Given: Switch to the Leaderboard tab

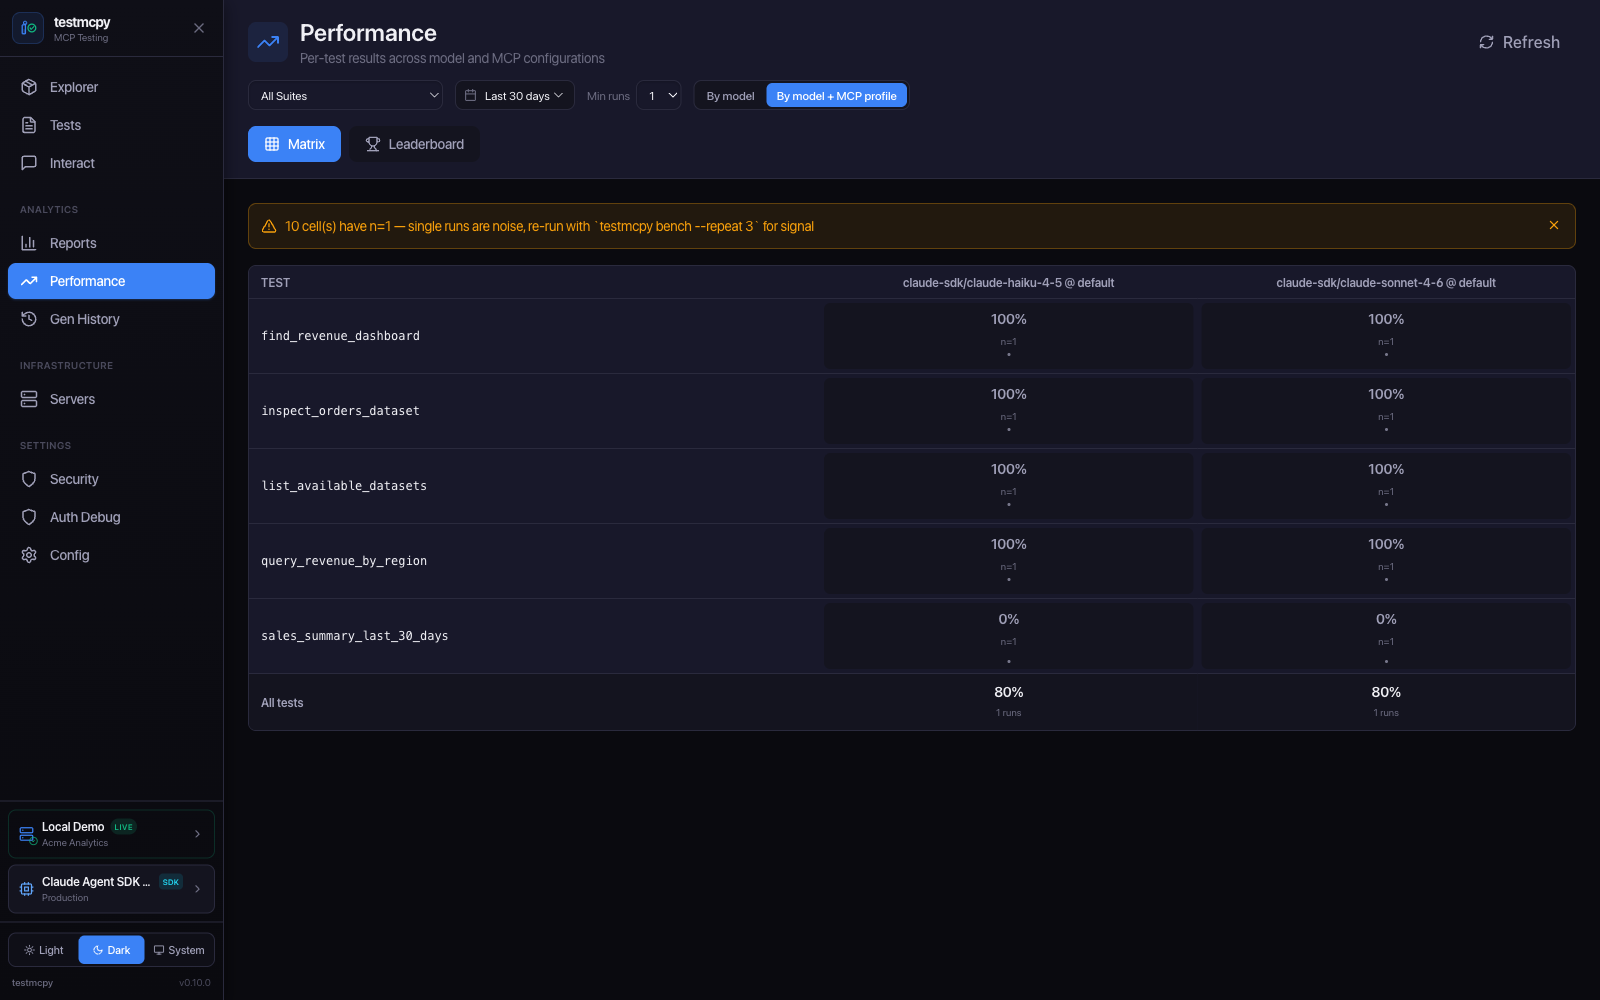Looking at the screenshot, I should (x=414, y=144).
